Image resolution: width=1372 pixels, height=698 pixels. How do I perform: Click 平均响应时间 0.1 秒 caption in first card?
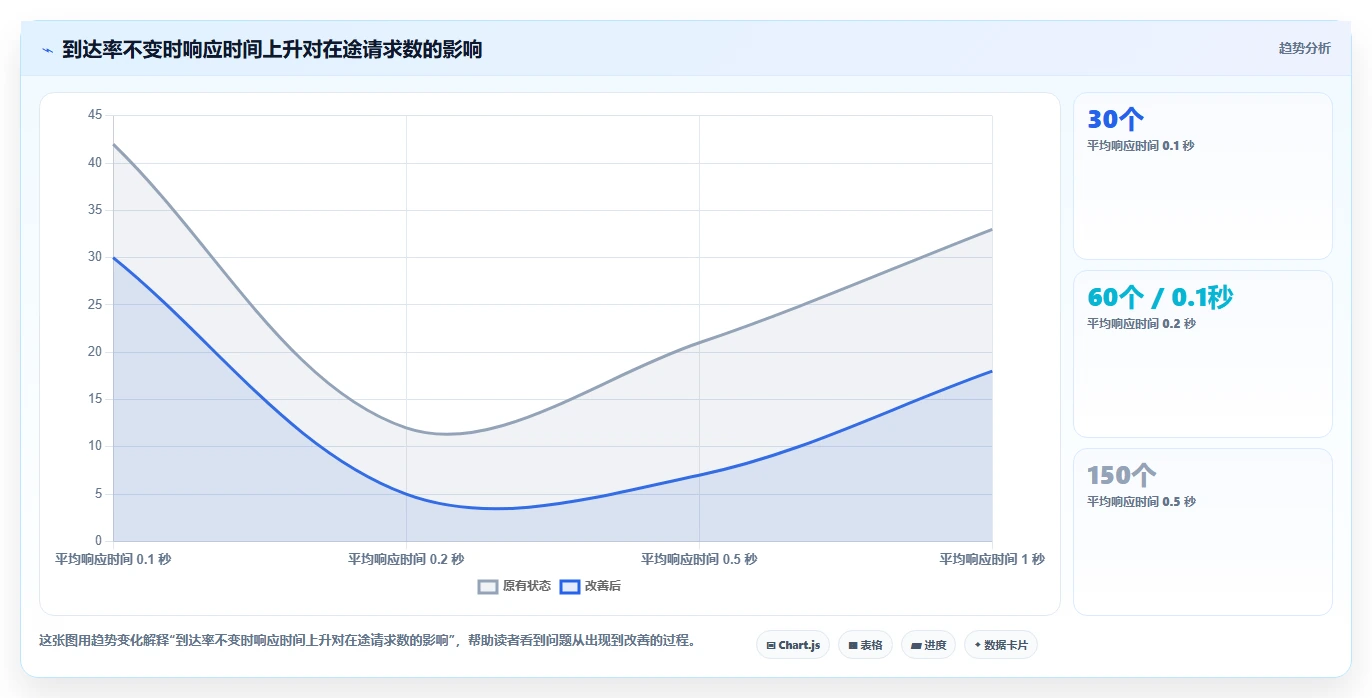[1141, 146]
